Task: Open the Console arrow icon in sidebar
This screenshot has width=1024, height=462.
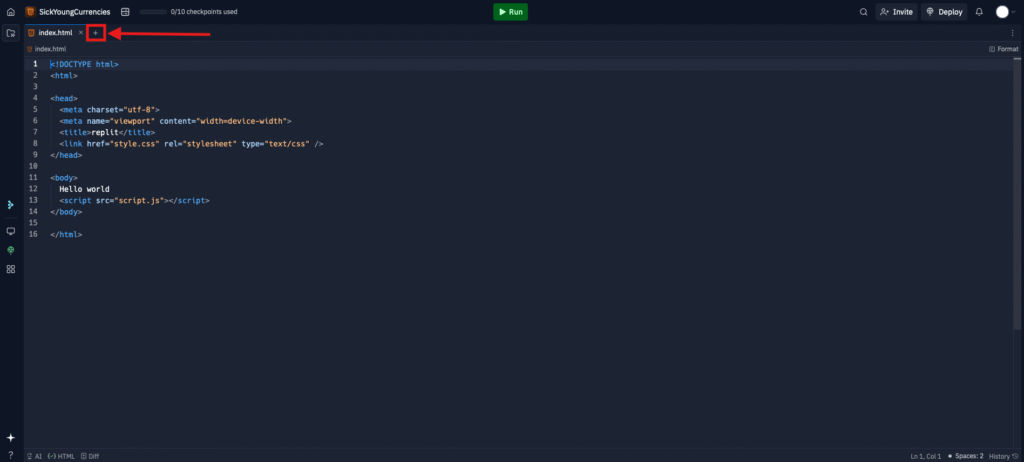Action: coord(10,205)
